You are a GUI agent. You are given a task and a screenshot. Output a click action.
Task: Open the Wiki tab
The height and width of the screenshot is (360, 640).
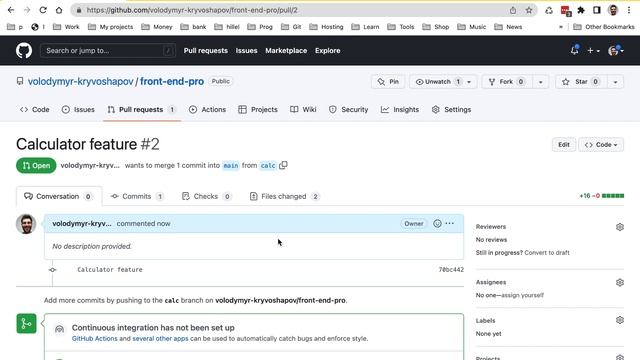pos(303,109)
